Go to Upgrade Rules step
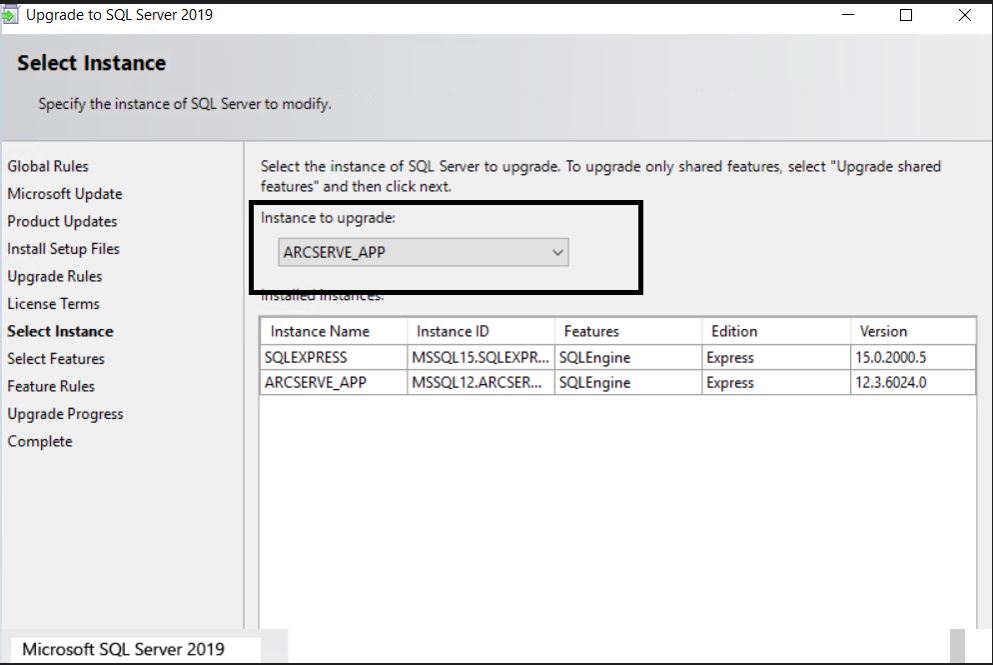The width and height of the screenshot is (993, 665). coord(54,276)
